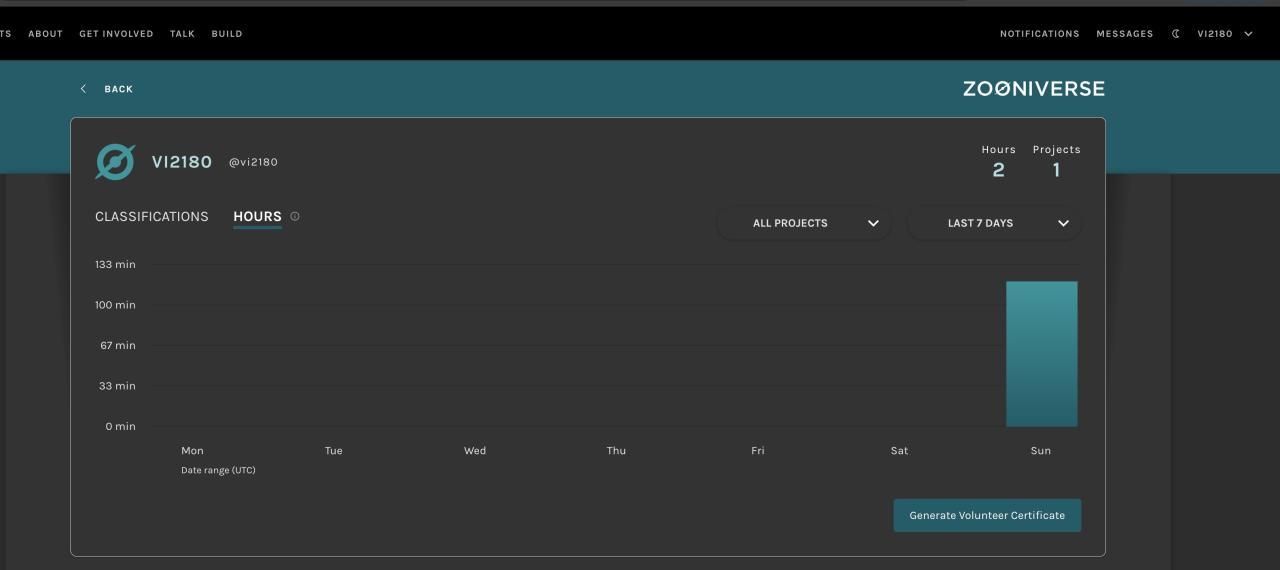Select the Hours tab

coord(257,216)
